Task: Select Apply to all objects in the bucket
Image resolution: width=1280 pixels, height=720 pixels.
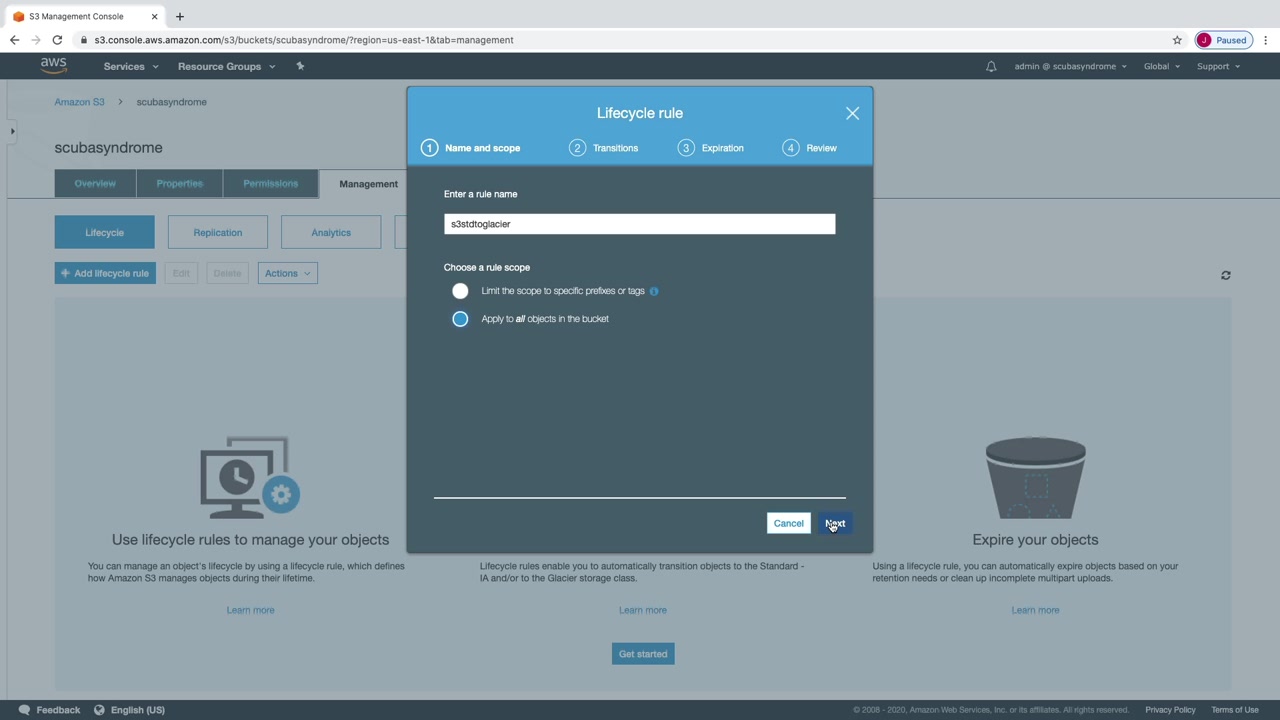Action: pos(460,319)
